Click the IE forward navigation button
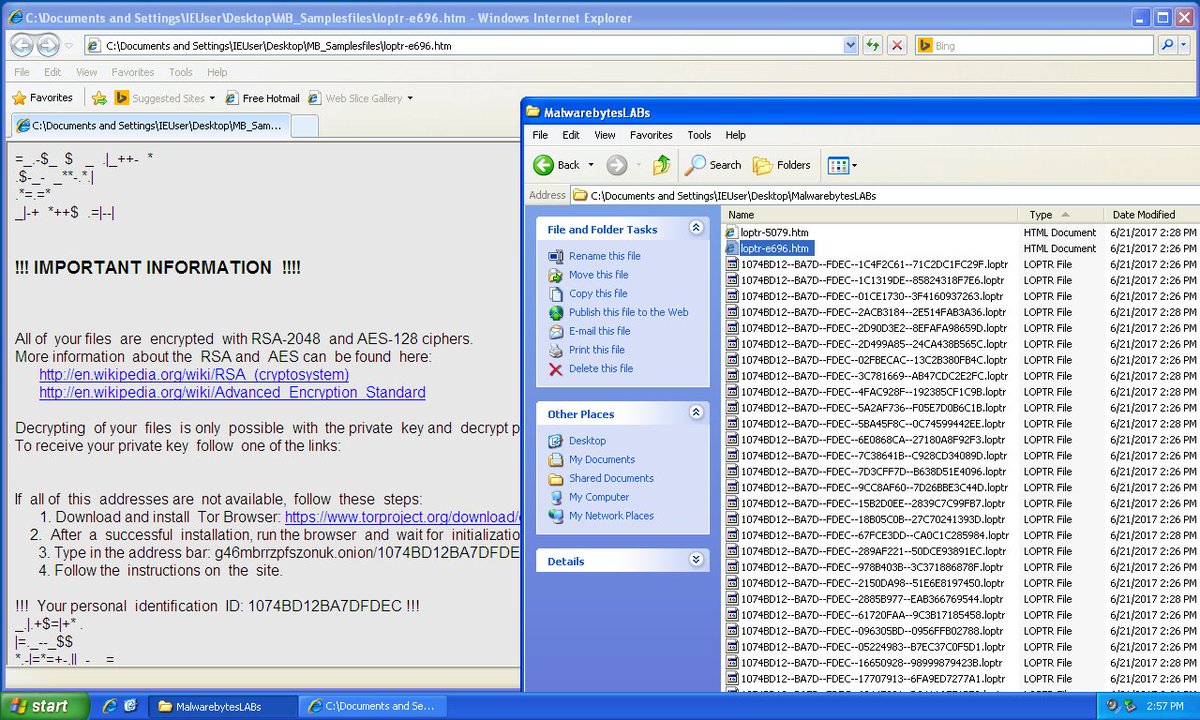Screen dimensions: 1200x720 pos(48,45)
